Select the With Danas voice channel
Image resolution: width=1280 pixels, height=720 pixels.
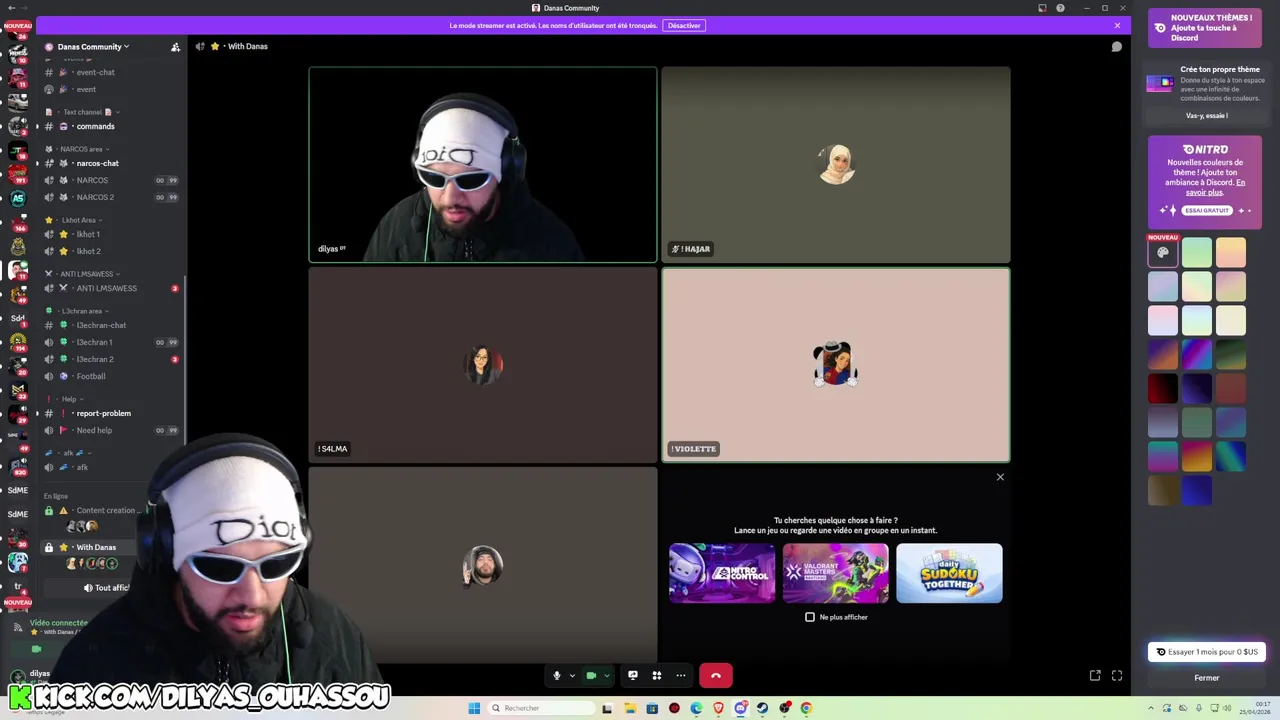point(96,547)
